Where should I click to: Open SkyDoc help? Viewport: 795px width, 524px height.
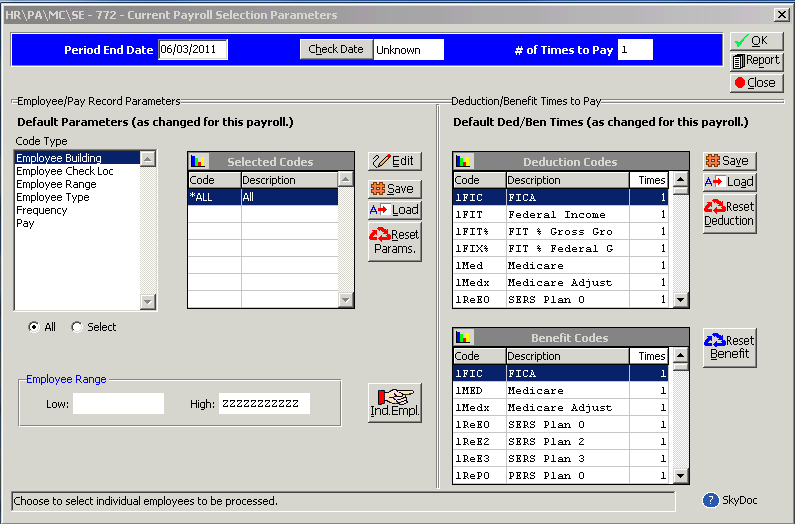(x=731, y=500)
